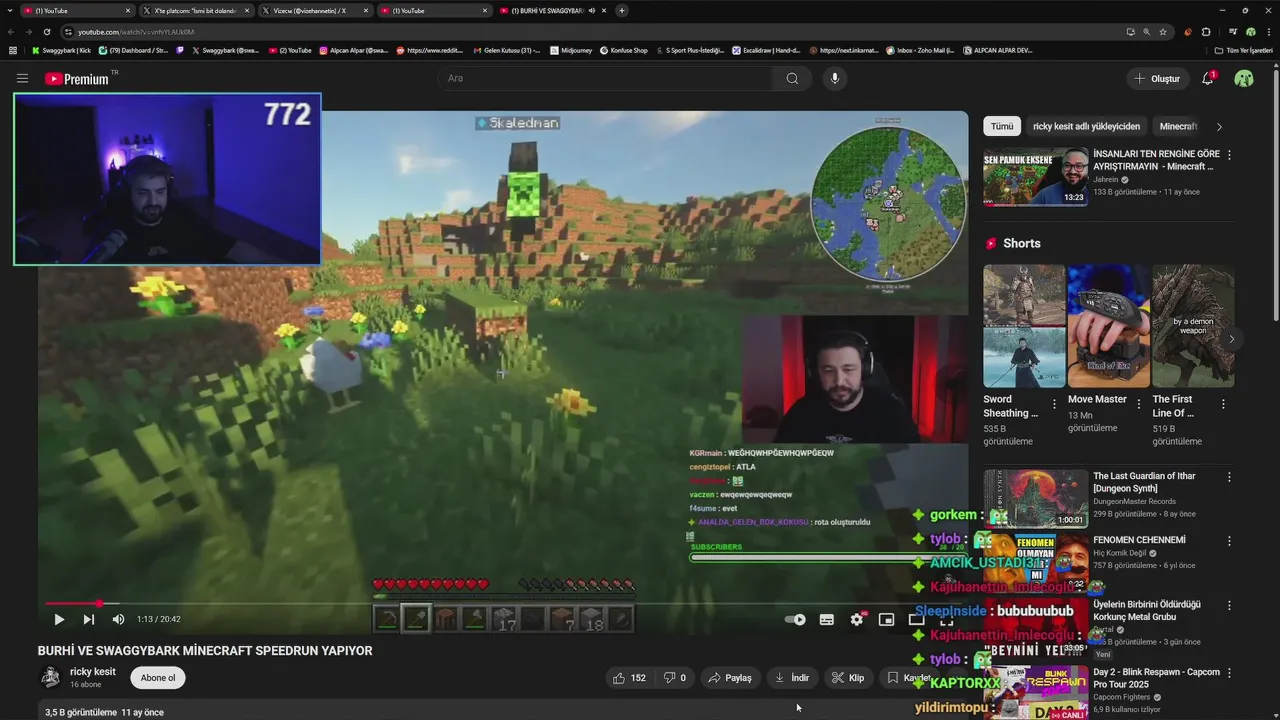
Task: Subscribe with the Abone ol button
Action: (158, 678)
